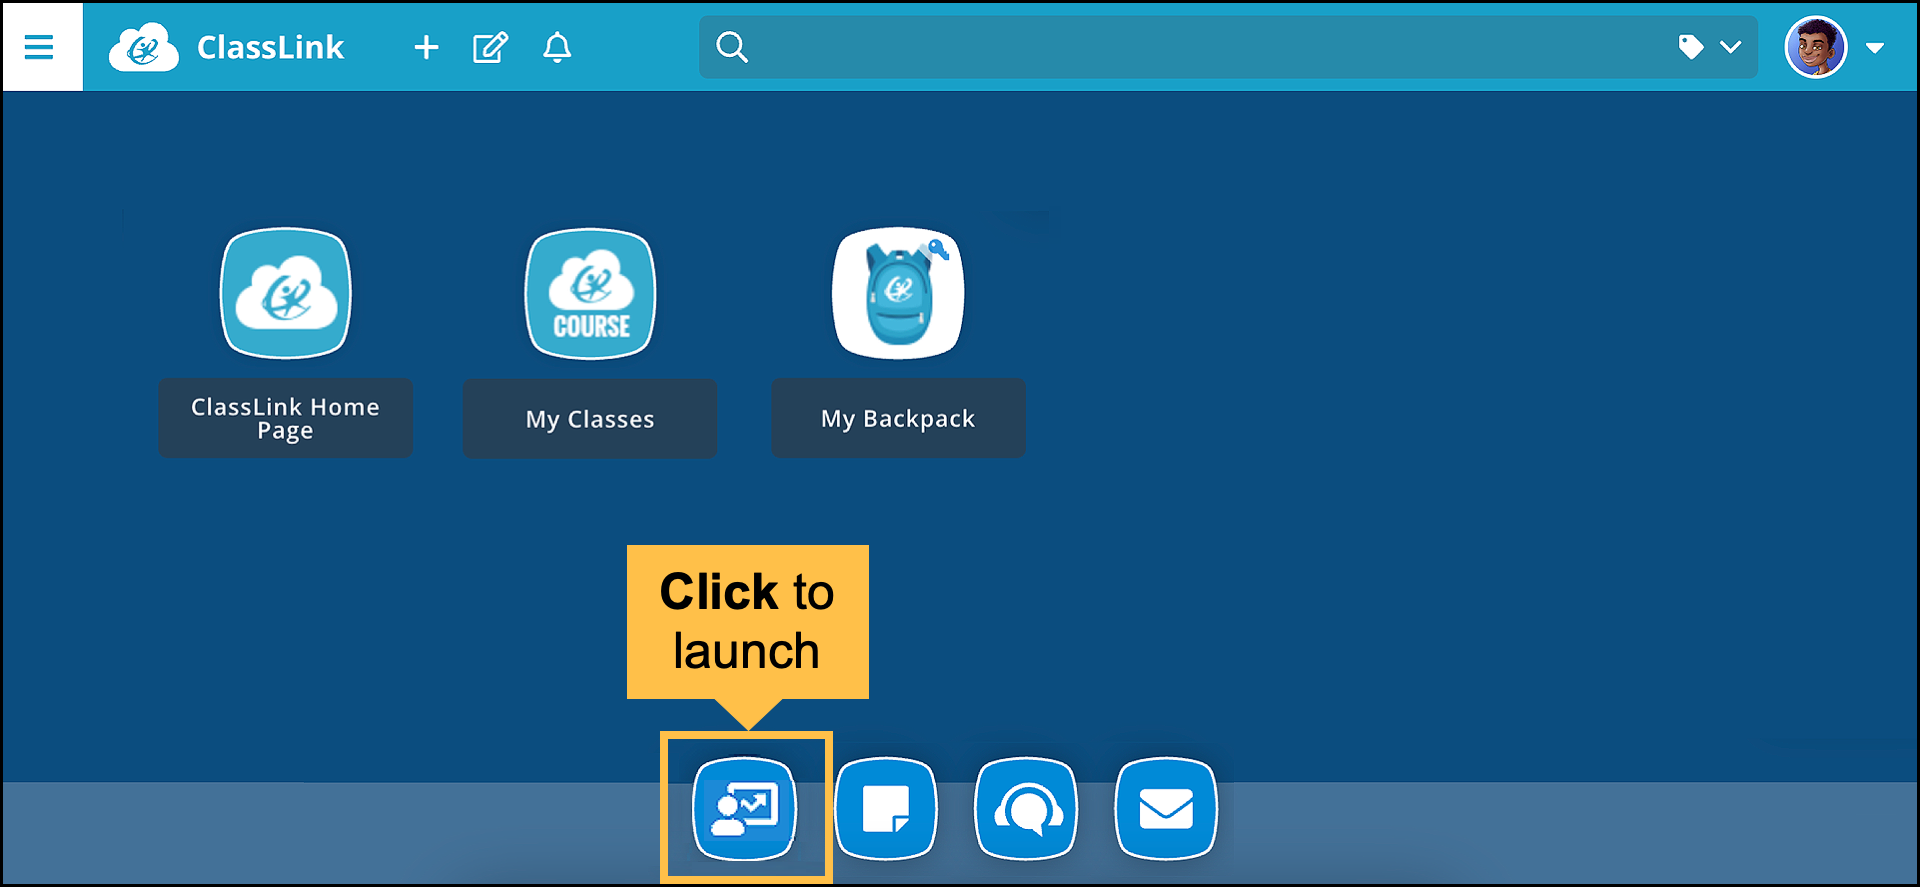Launch the ClassLink Home Page app icon
This screenshot has height=887, width=1920.
[286, 293]
